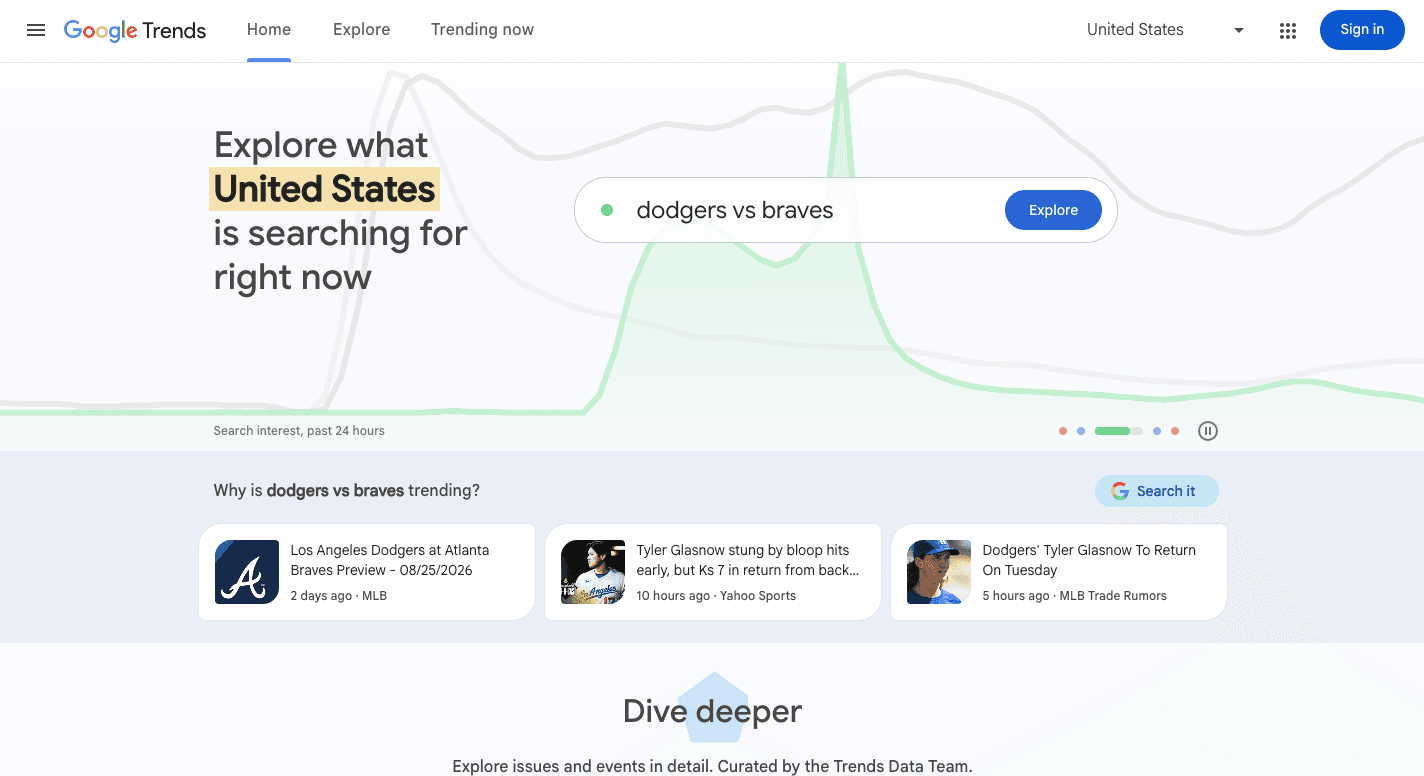Expand the United States country dropdown arrow
Image resolution: width=1424 pixels, height=776 pixels.
pos(1239,30)
